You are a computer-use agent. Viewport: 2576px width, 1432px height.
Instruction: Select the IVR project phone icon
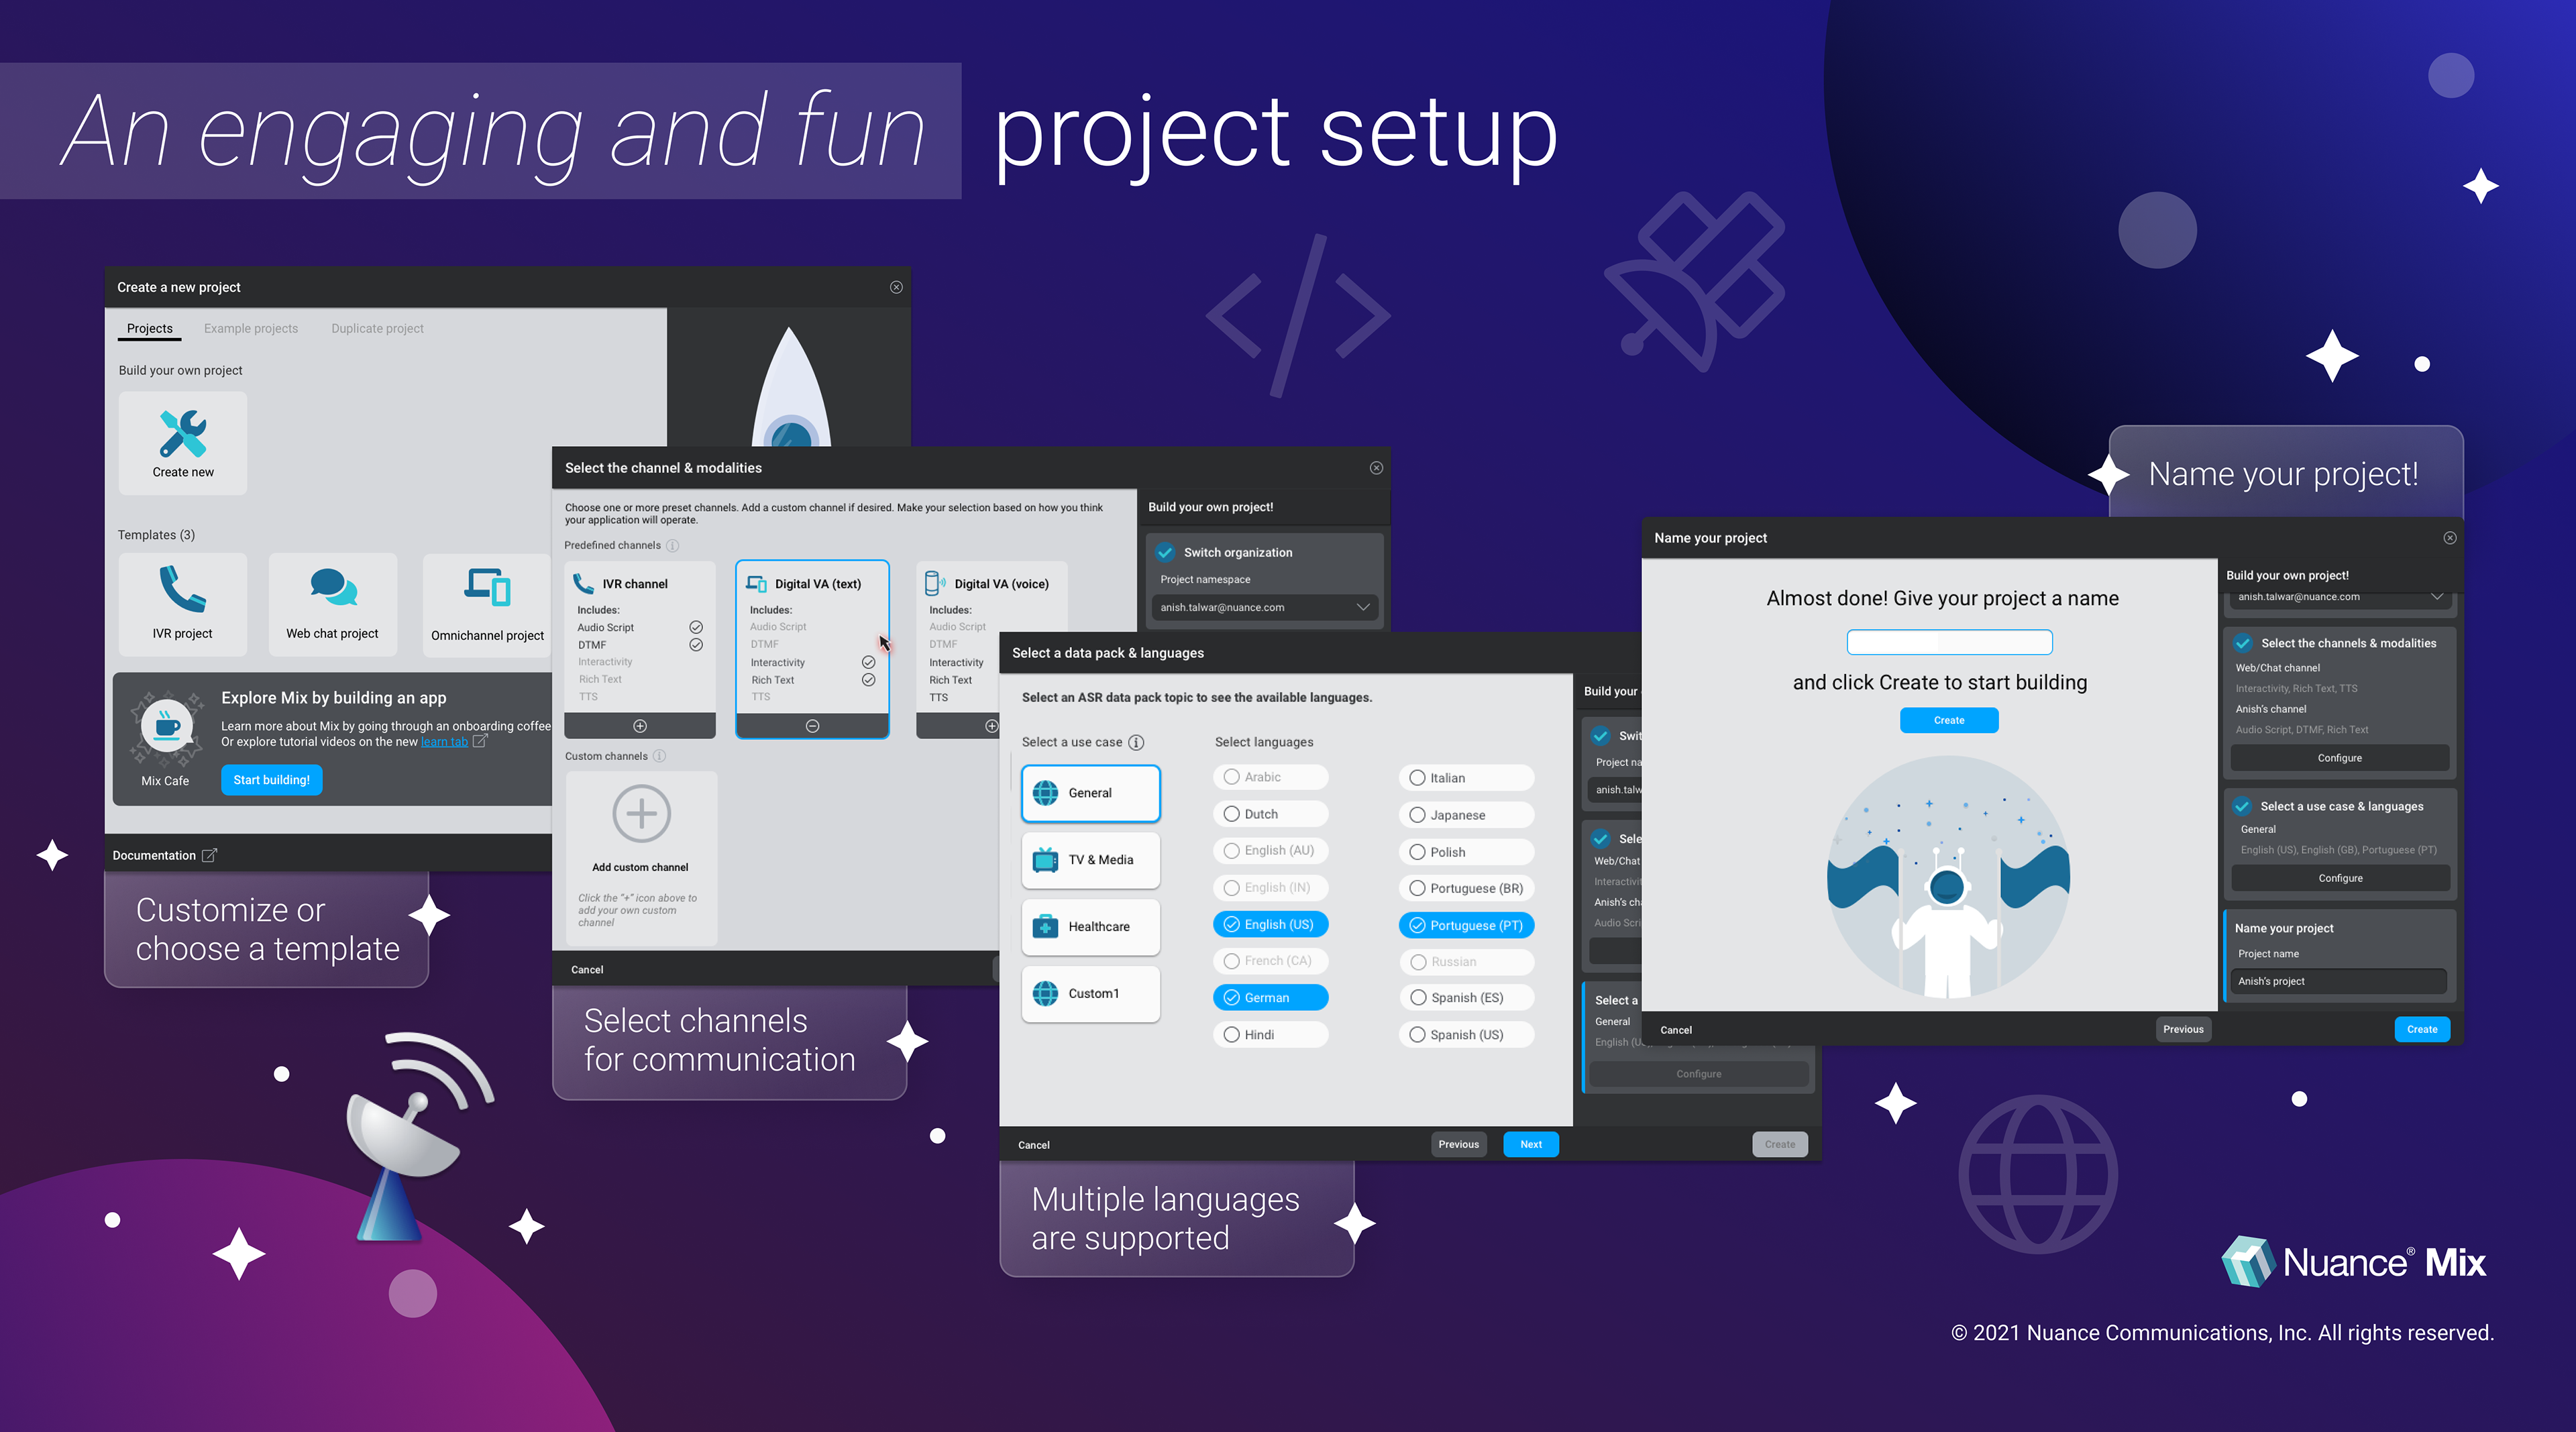(182, 588)
